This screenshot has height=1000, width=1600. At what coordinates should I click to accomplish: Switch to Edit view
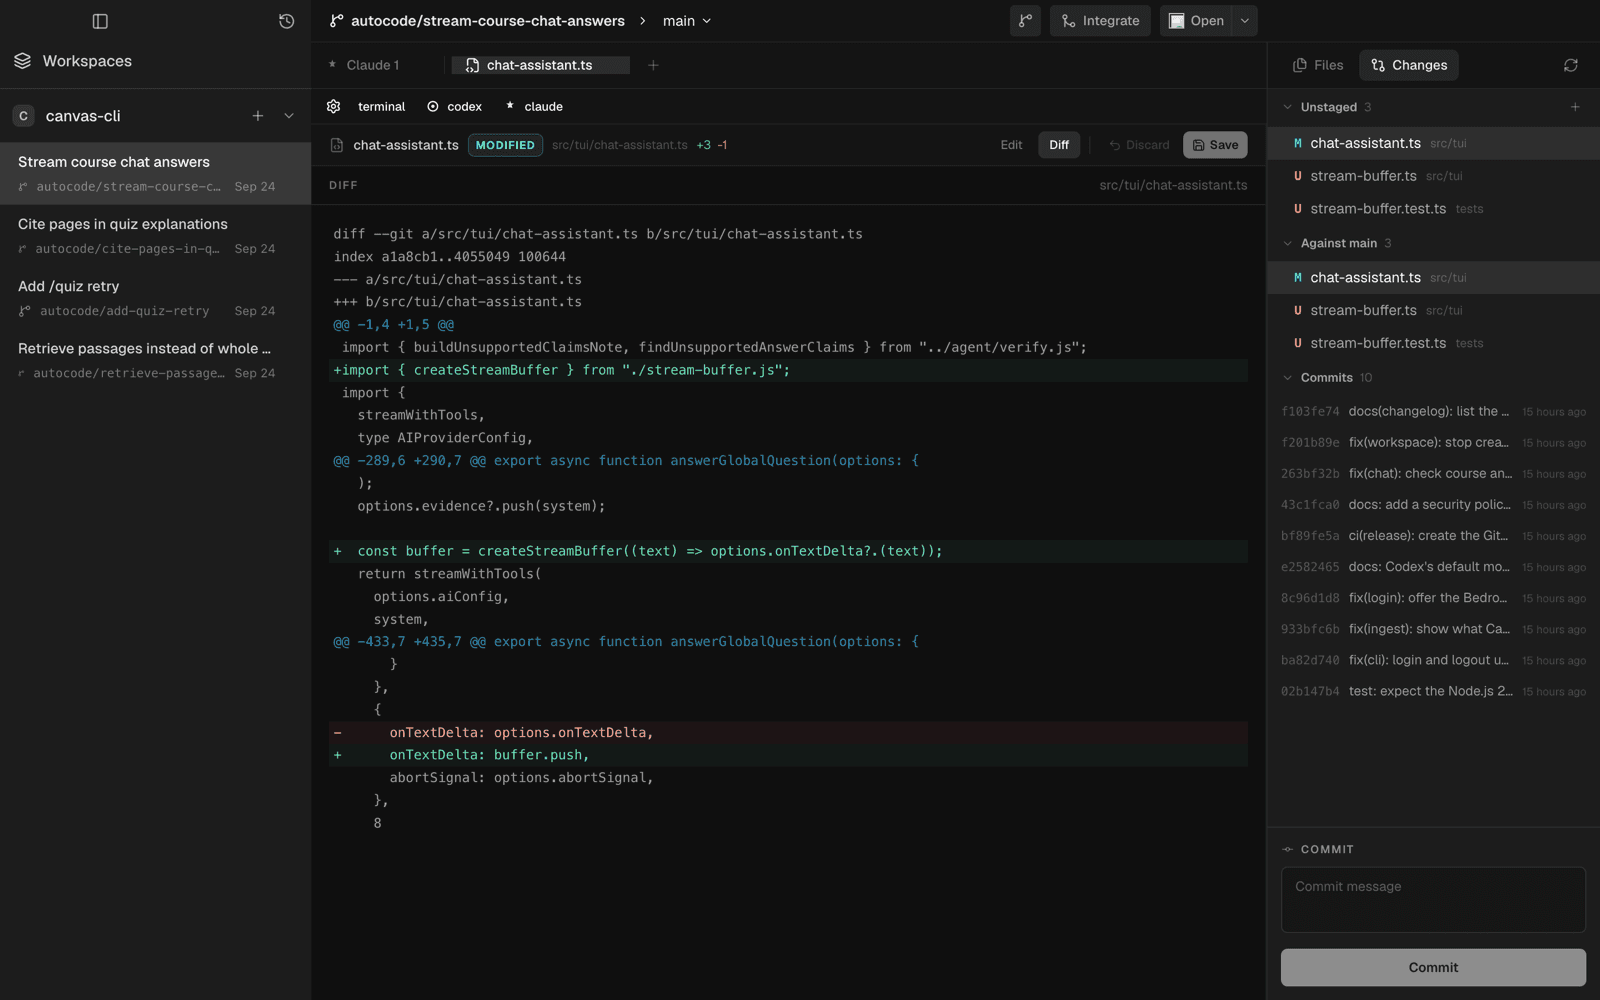tap(1011, 145)
